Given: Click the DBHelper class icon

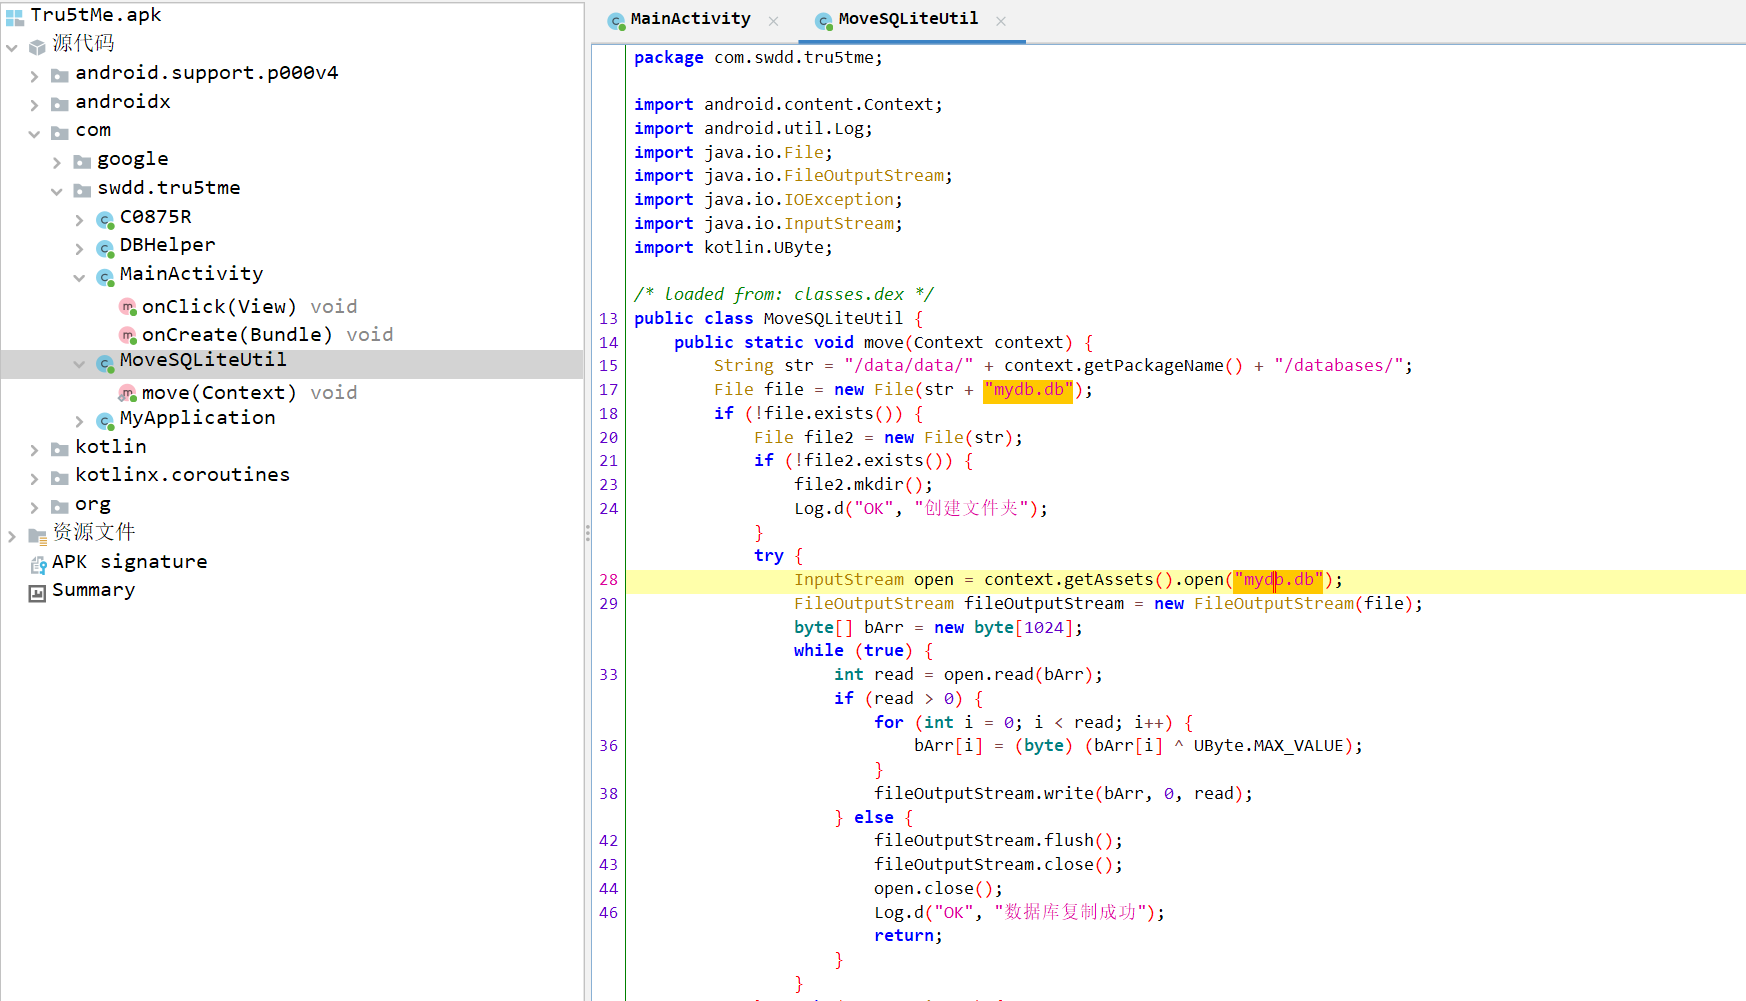Looking at the screenshot, I should point(105,247).
